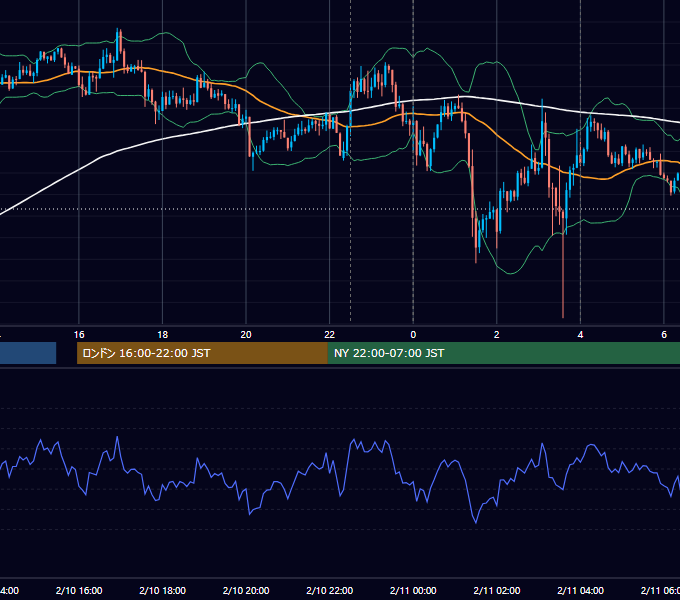Click the 20 hour label on the time axis

click(x=246, y=335)
